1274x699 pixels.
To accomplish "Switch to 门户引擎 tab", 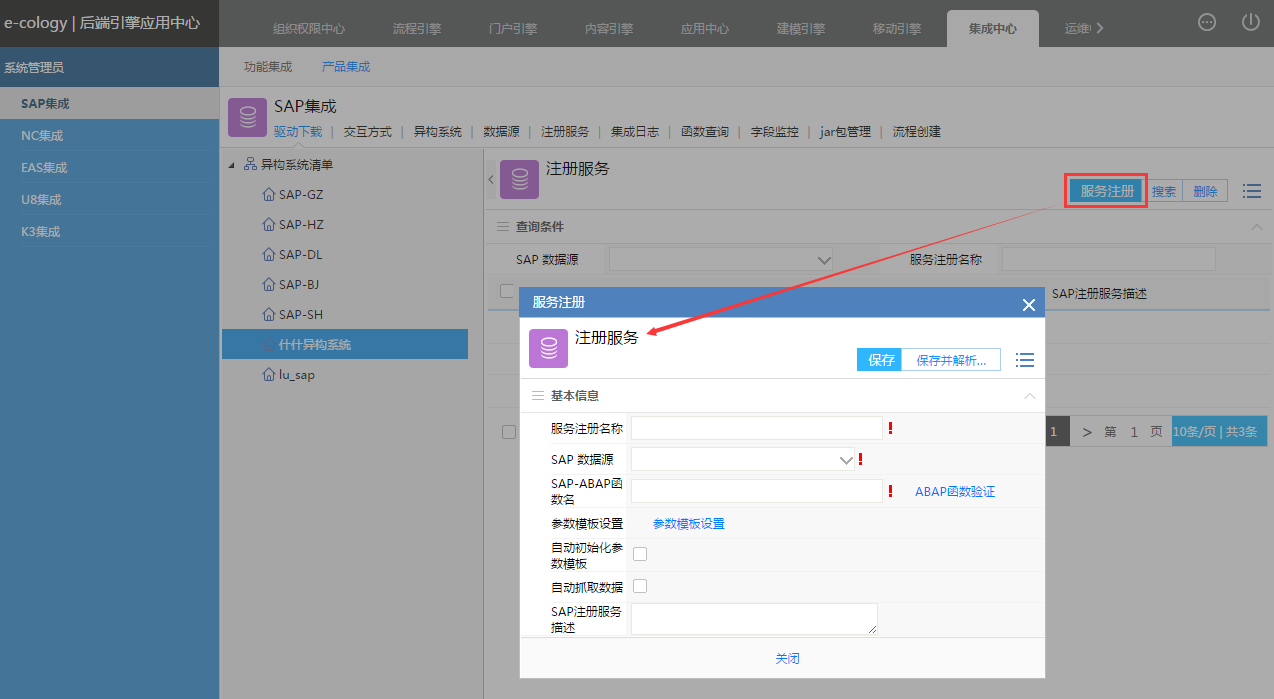I will (x=513, y=29).
